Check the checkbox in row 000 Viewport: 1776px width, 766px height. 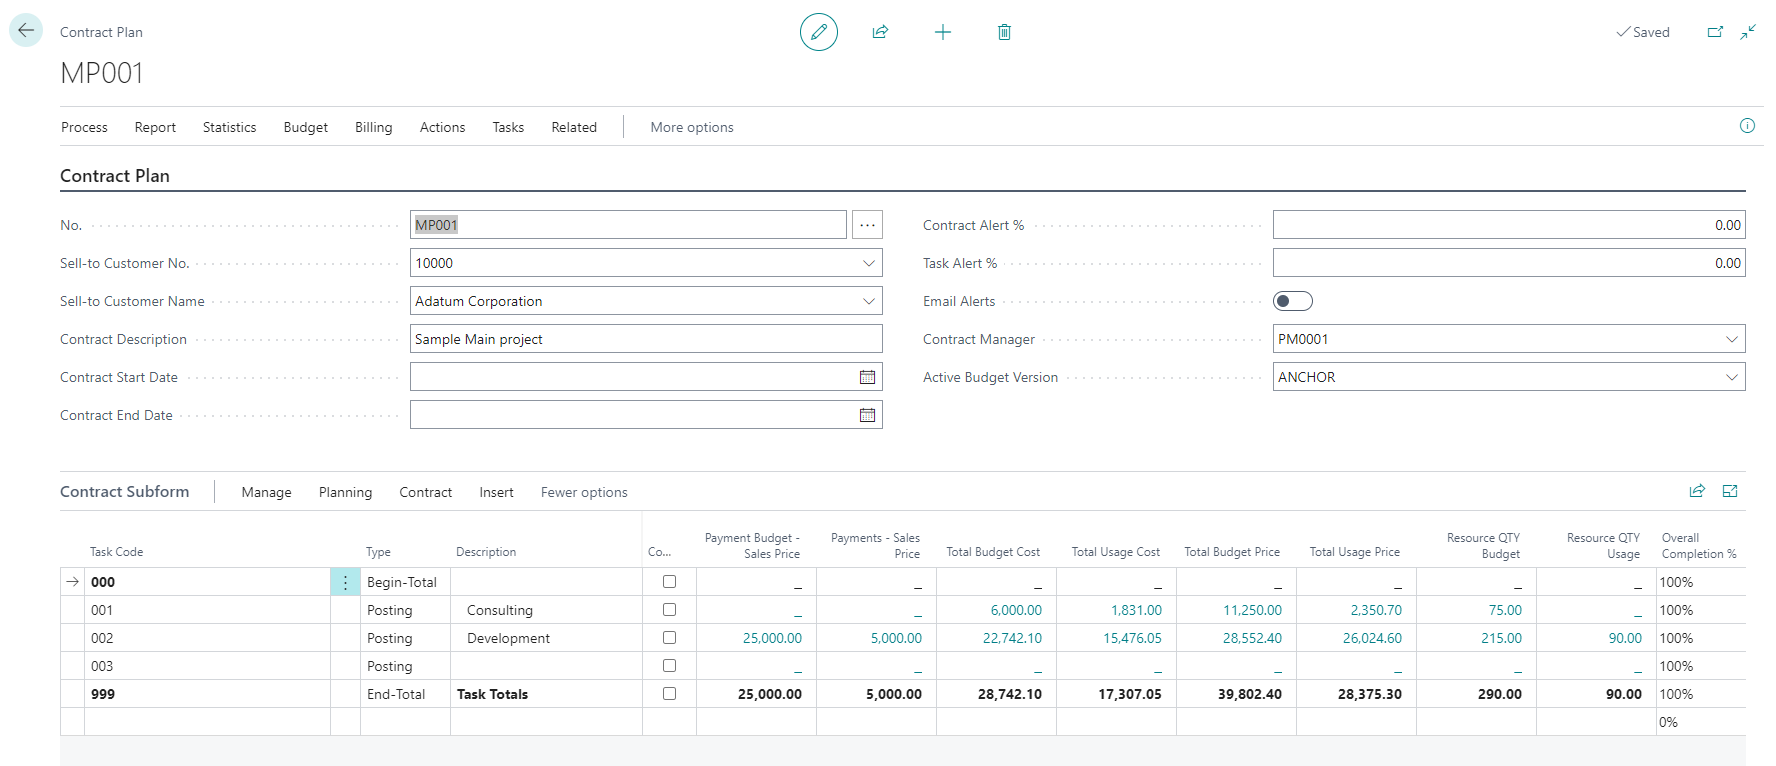tap(669, 581)
